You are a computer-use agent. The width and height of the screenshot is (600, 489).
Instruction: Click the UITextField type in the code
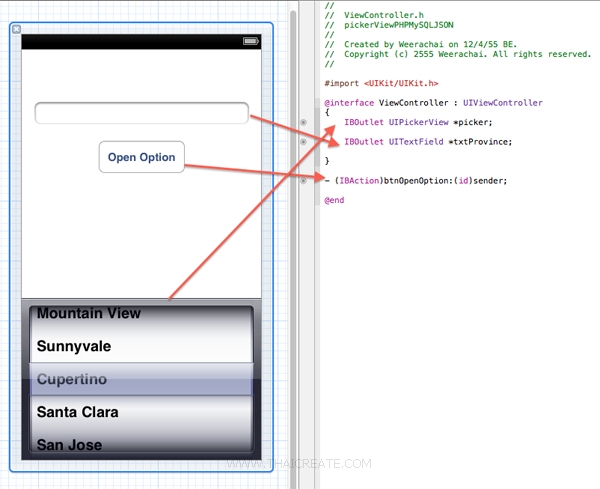point(416,142)
